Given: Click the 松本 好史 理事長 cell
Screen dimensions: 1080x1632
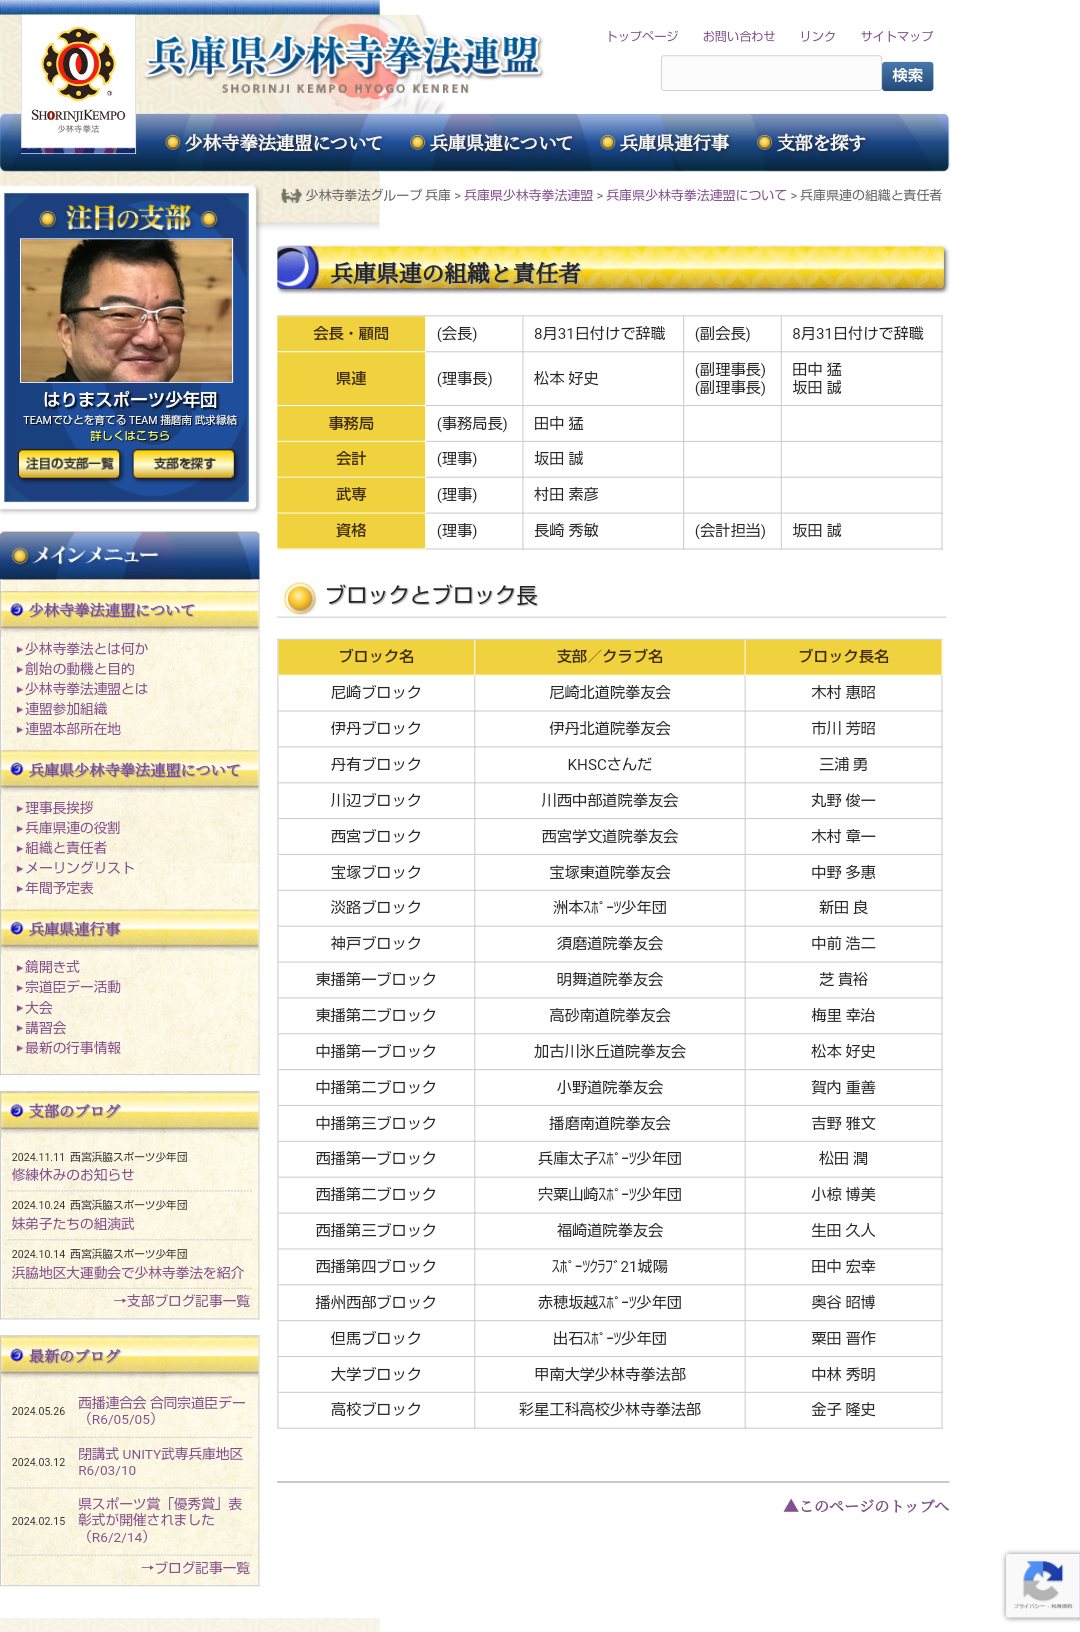Looking at the screenshot, I should (603, 378).
